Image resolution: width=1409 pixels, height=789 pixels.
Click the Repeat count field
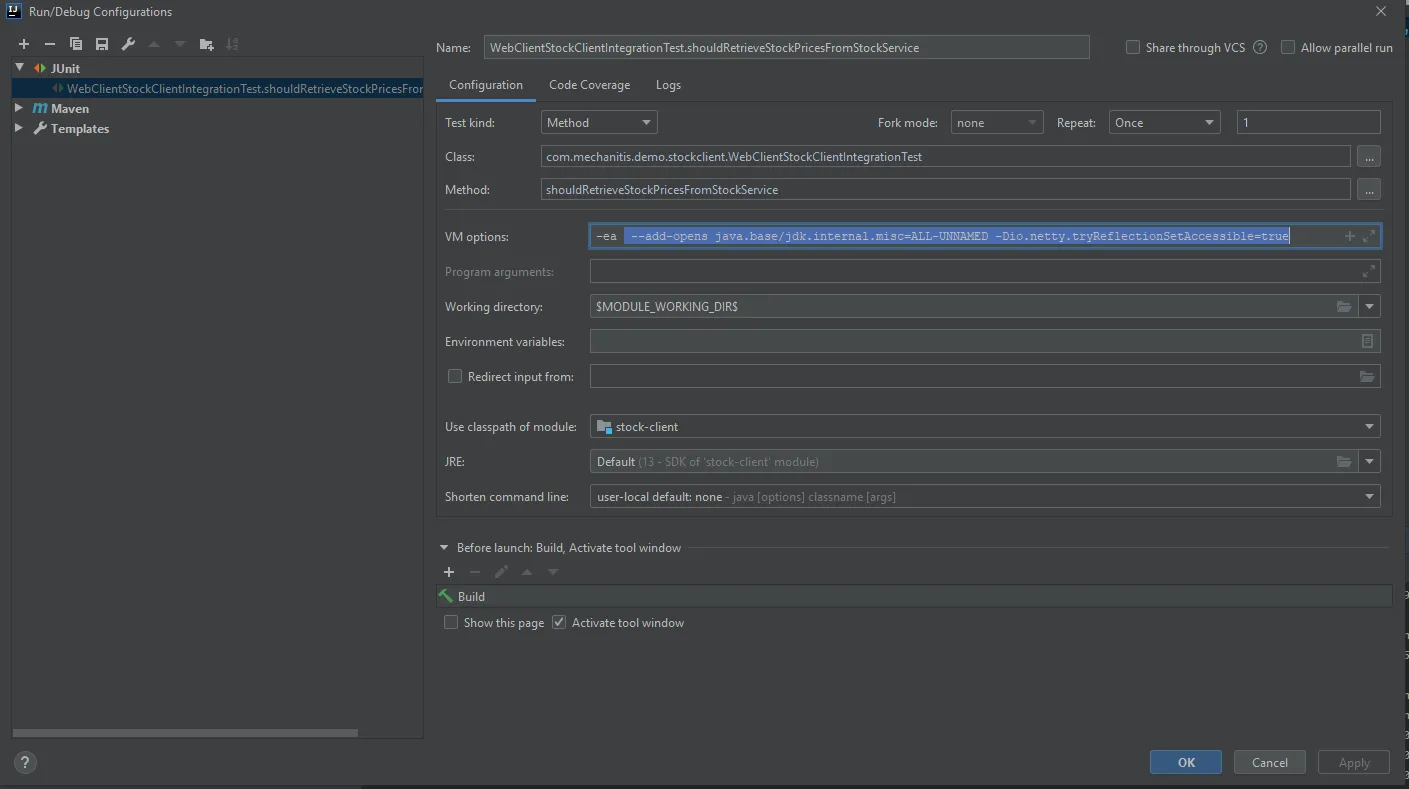click(x=1308, y=123)
